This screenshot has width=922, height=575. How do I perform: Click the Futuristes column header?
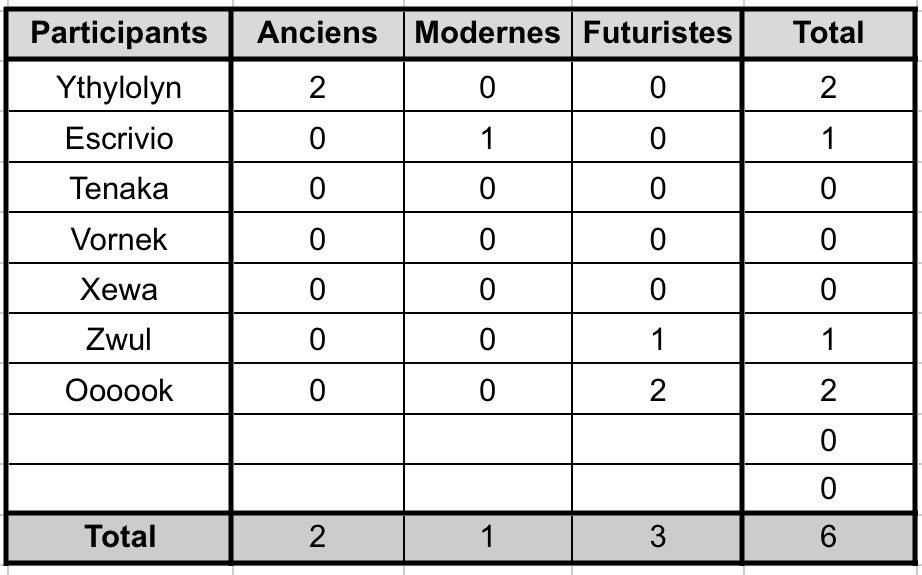657,33
